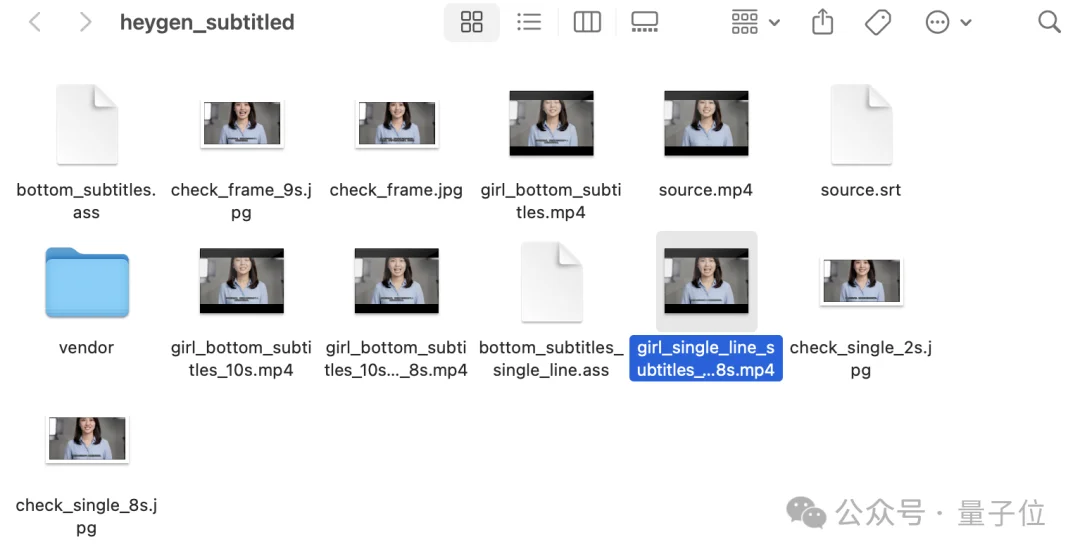The image size is (1080, 556).
Task: Click the vendor folder name
Action: tap(87, 348)
